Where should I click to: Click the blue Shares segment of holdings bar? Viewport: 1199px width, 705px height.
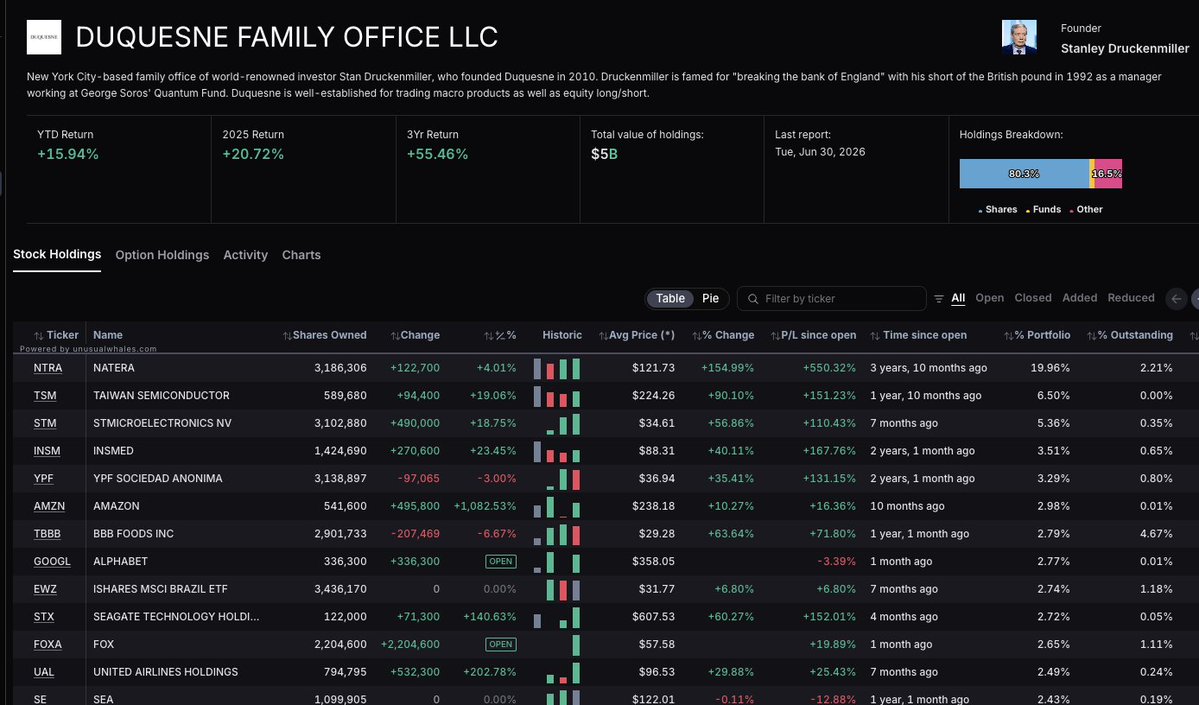[x=1024, y=174]
